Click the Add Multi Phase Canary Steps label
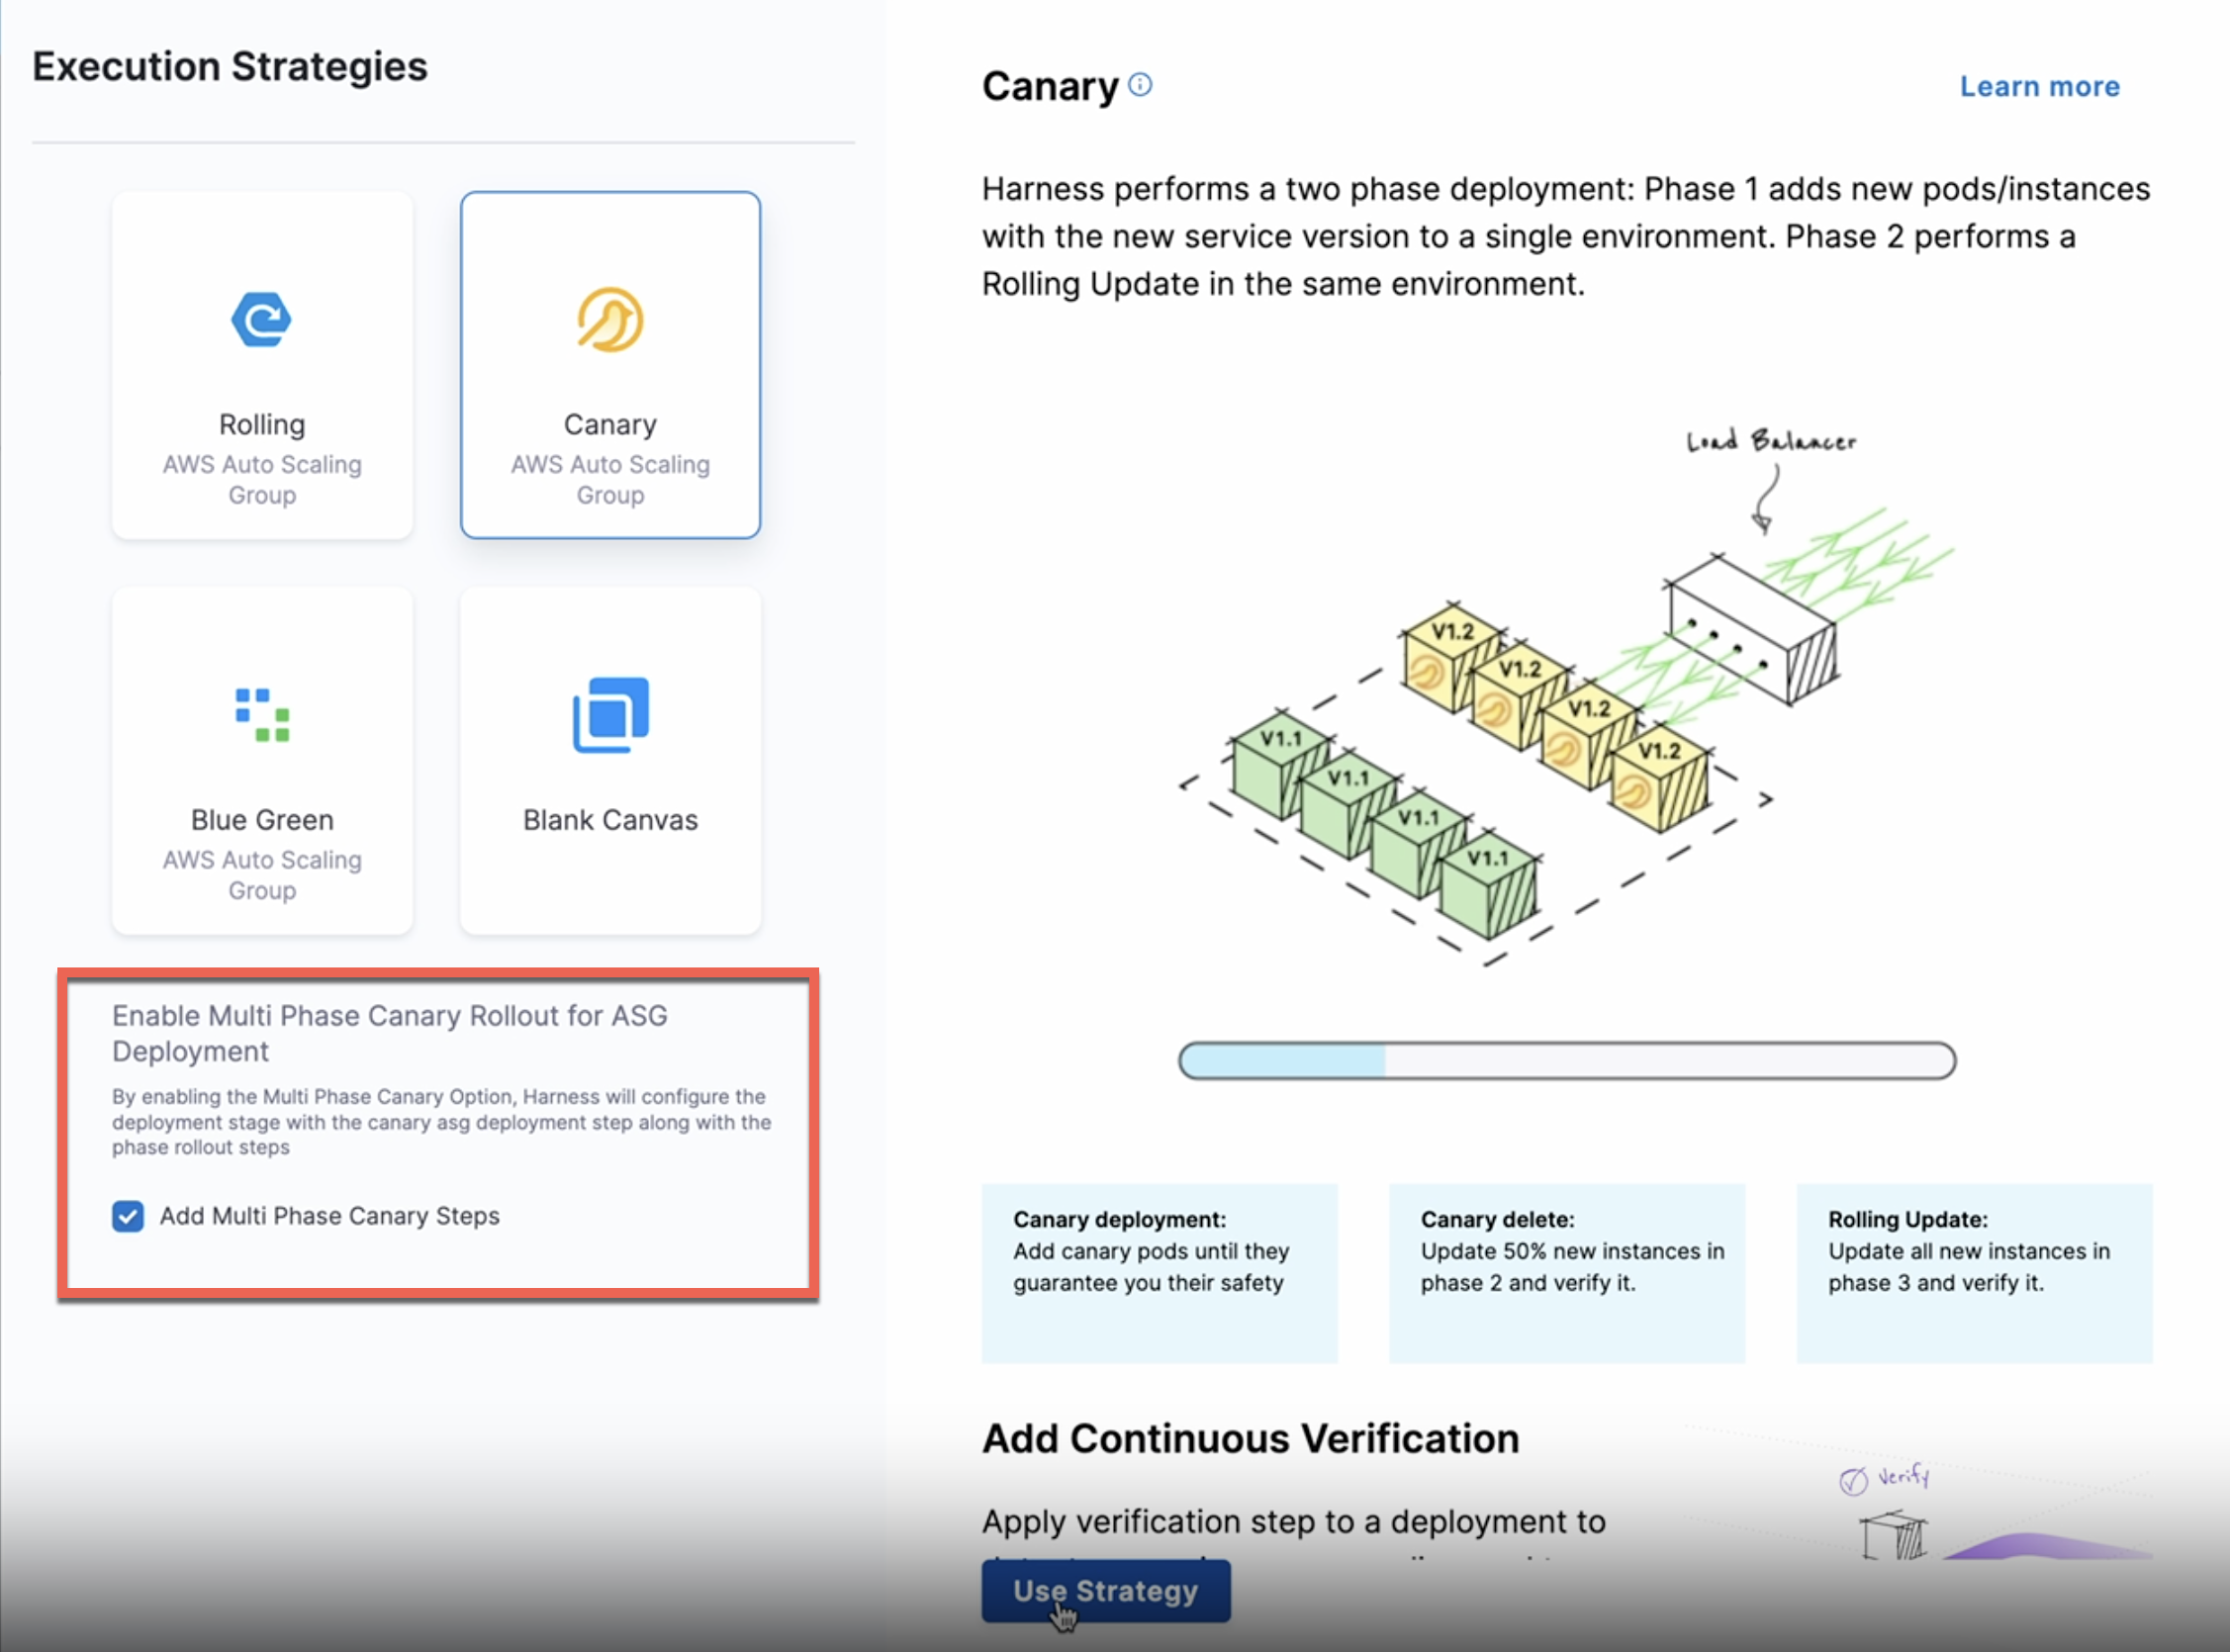 (x=329, y=1216)
